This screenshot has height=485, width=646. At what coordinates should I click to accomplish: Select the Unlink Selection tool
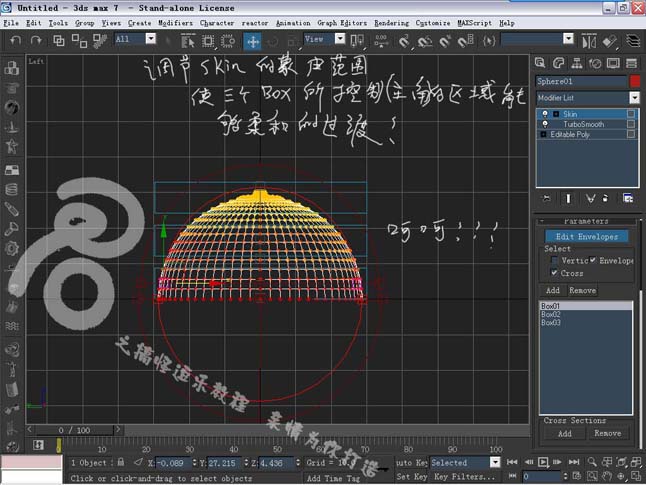79,40
